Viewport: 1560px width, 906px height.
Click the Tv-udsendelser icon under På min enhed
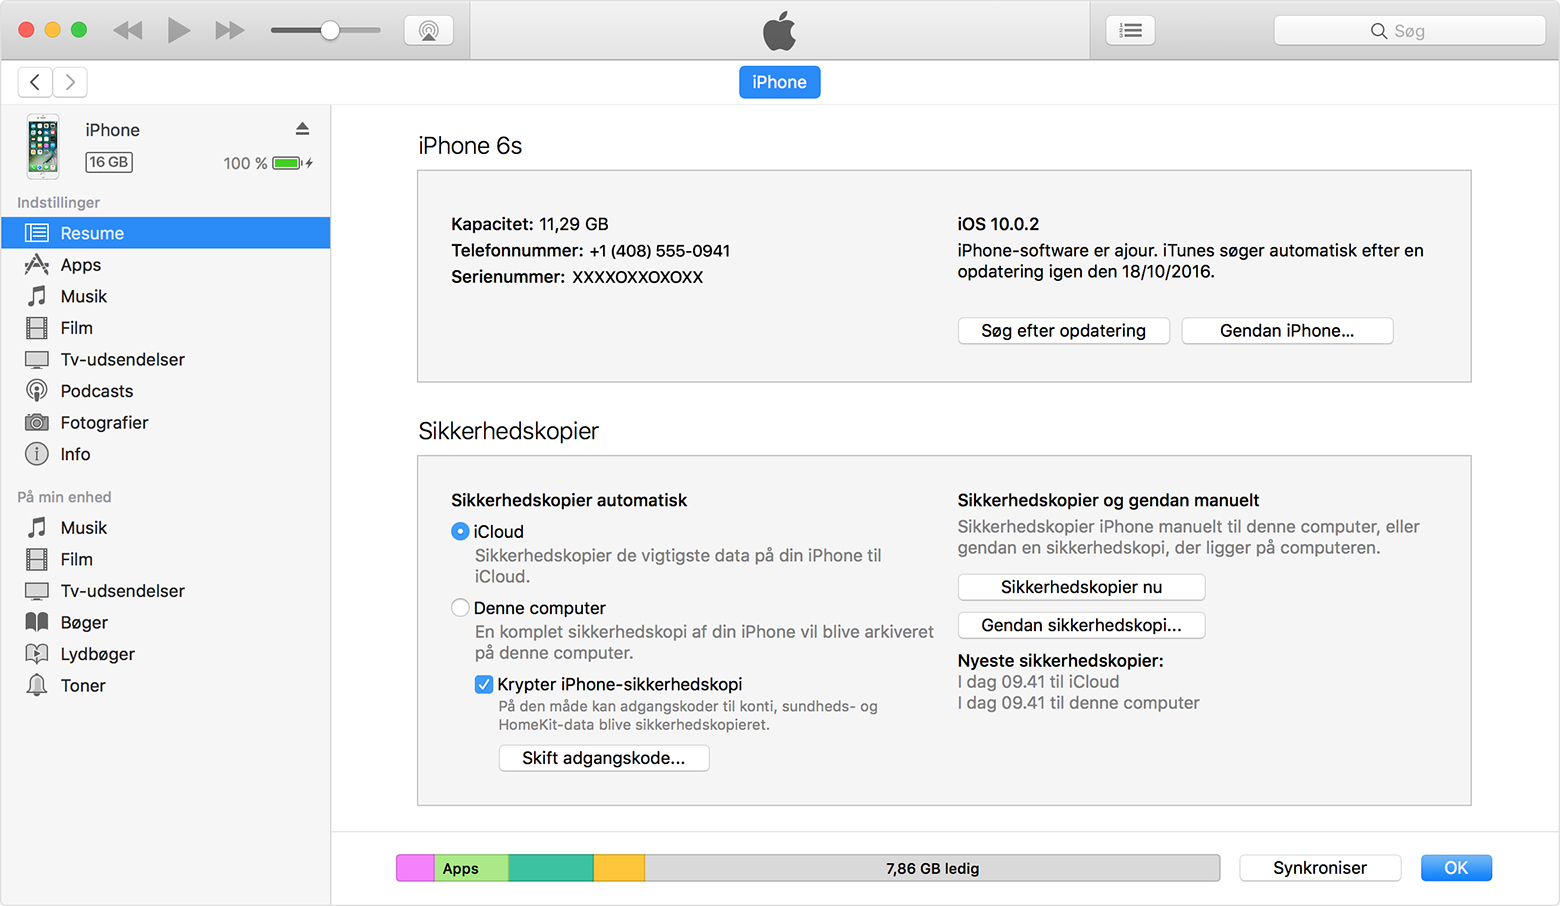pos(37,591)
